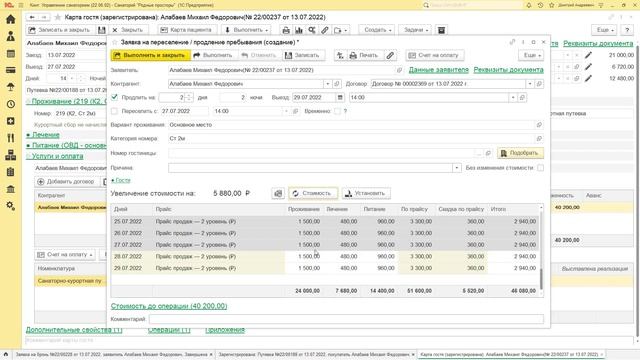Open Данные заявителя link
The height and width of the screenshot is (360, 640).
[438, 70]
